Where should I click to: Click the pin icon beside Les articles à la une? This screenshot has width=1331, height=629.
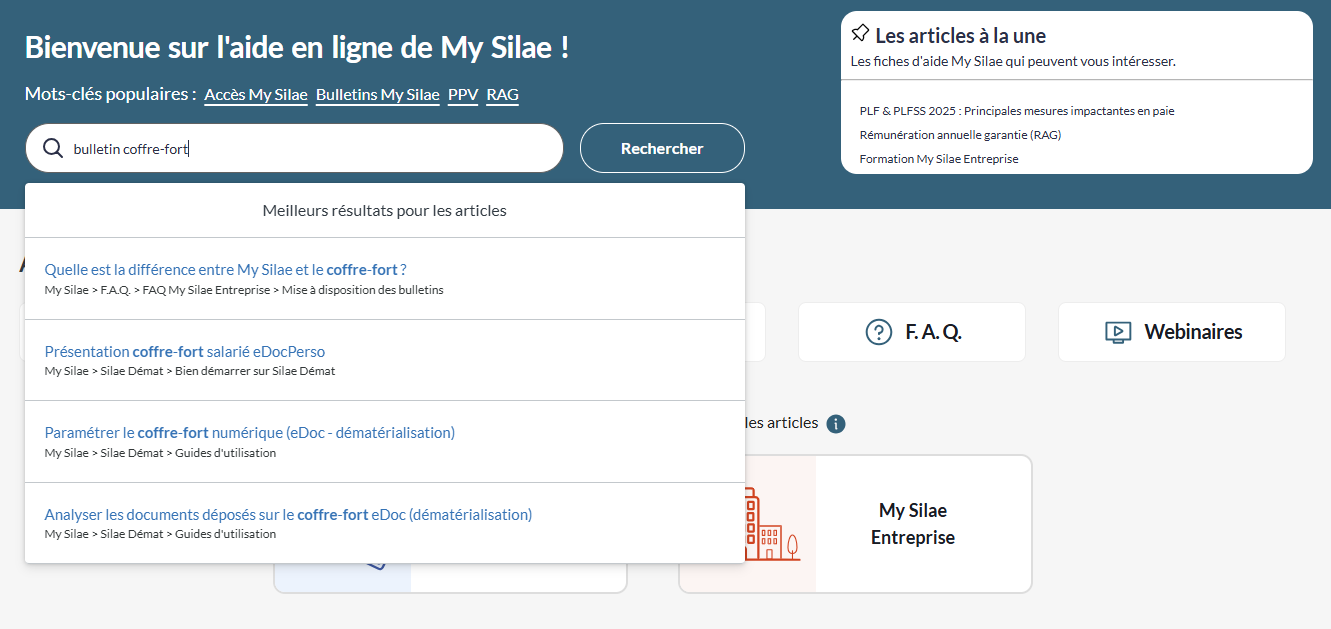tap(860, 33)
